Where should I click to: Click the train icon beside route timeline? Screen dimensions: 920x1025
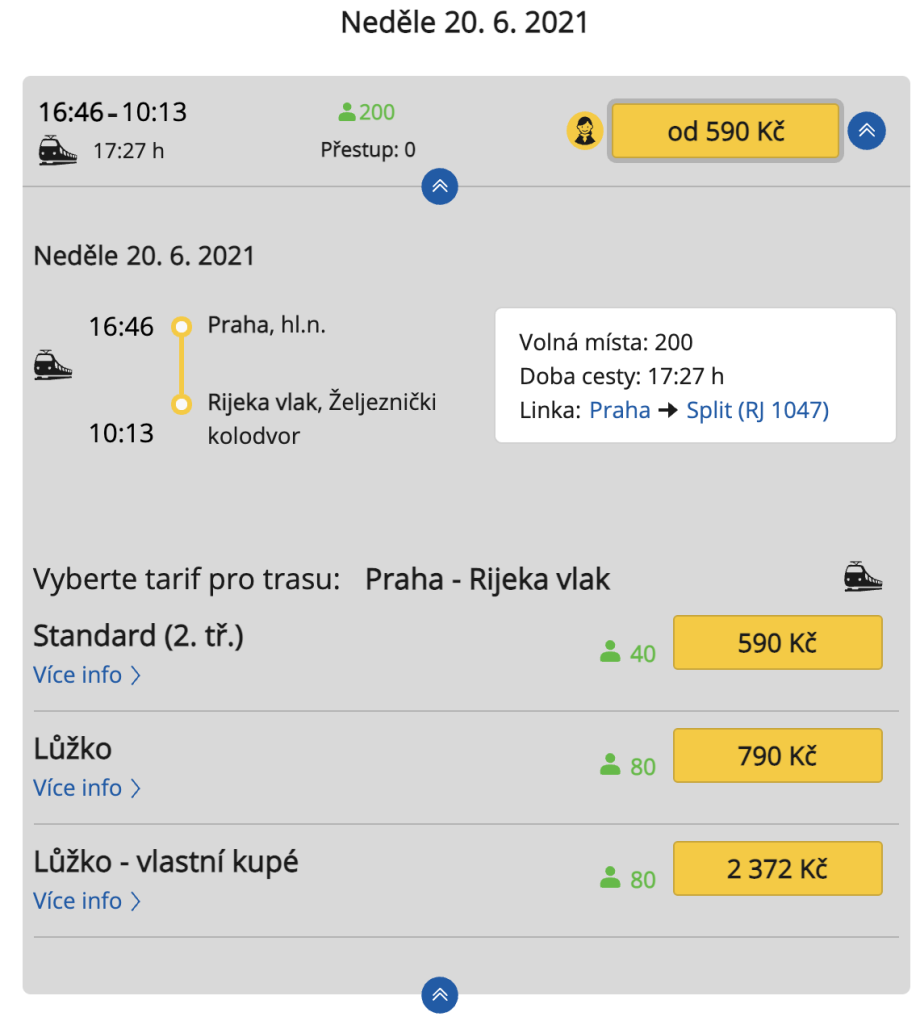(53, 365)
